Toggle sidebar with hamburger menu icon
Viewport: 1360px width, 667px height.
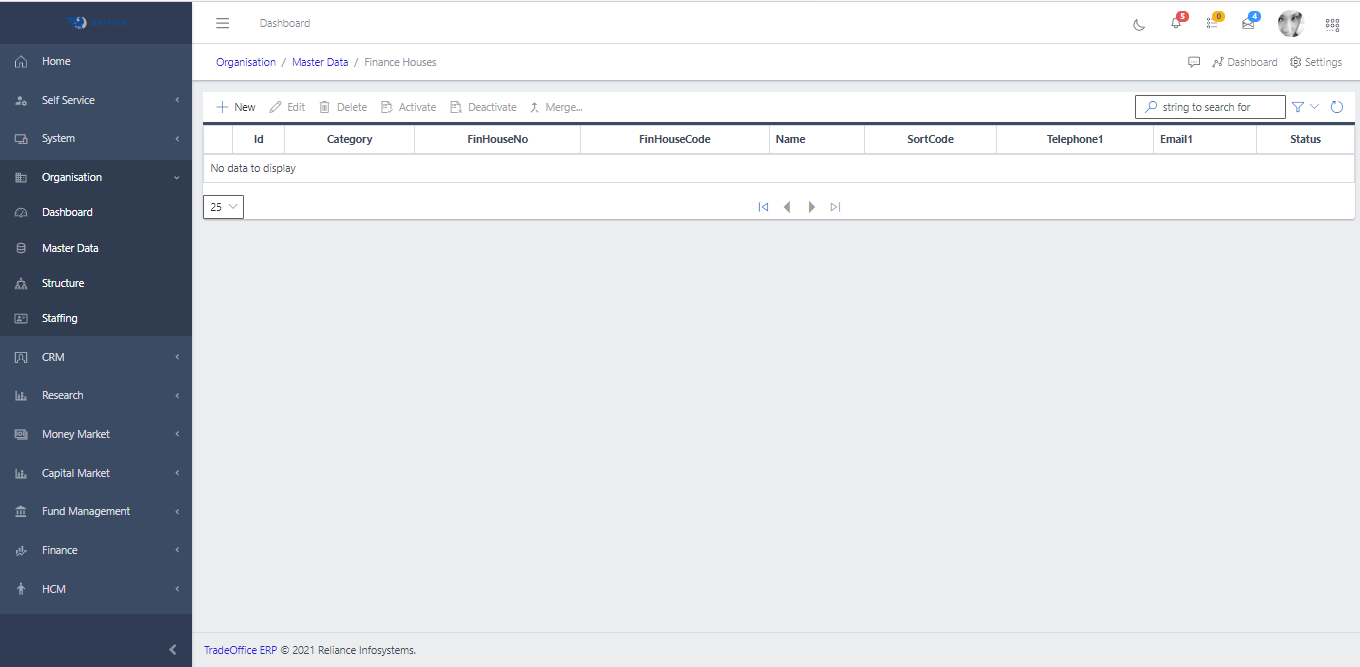[223, 23]
